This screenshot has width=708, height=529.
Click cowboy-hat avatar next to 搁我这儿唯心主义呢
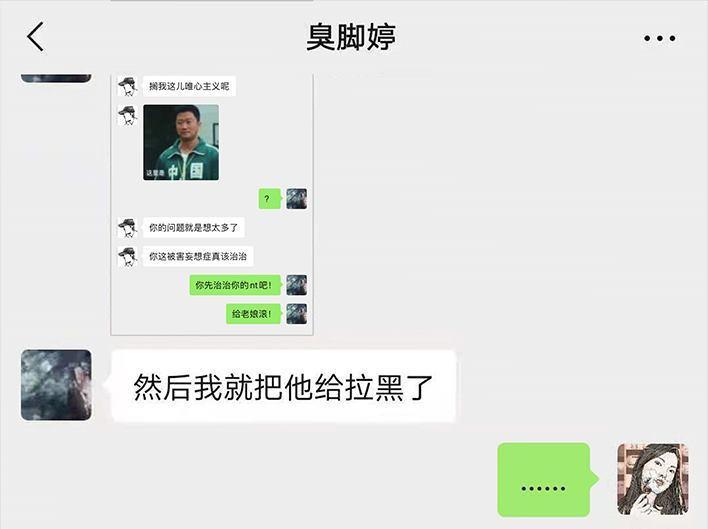coord(128,86)
